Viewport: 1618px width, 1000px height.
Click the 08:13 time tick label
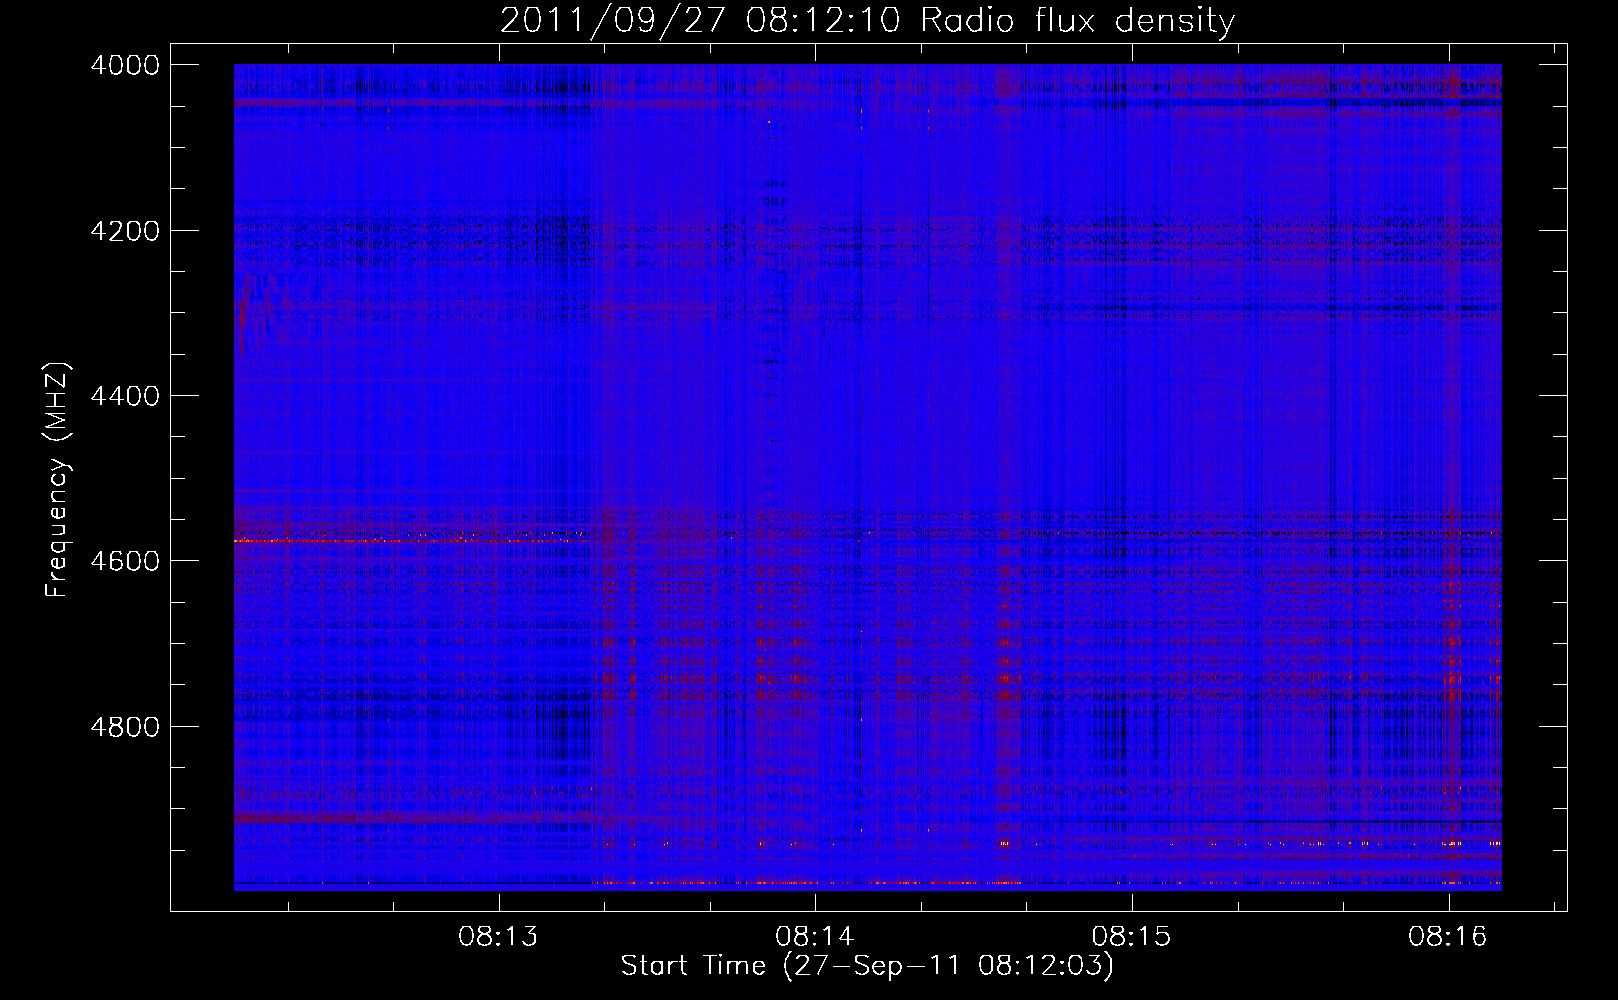click(x=498, y=937)
